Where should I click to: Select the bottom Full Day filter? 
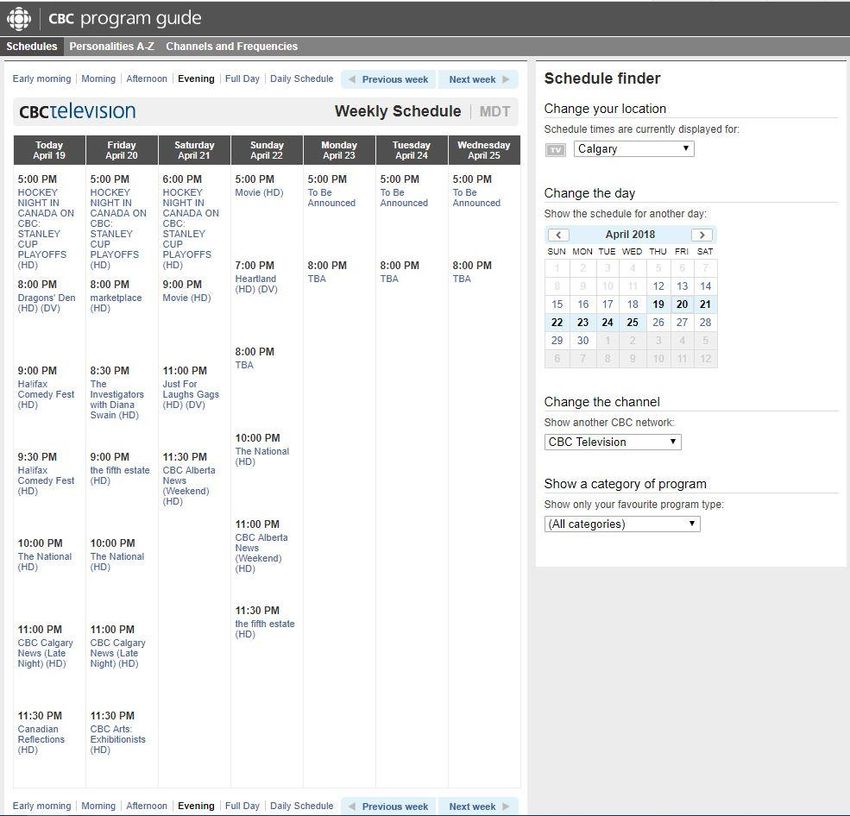tap(242, 806)
